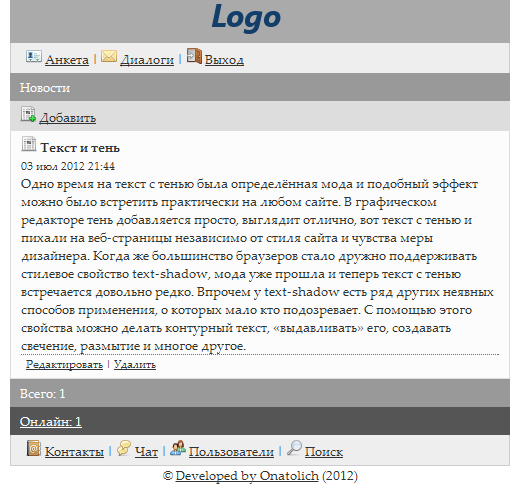This screenshot has height=487, width=520.
Task: Click the envelope icon beside Диалоги
Action: [109, 56]
